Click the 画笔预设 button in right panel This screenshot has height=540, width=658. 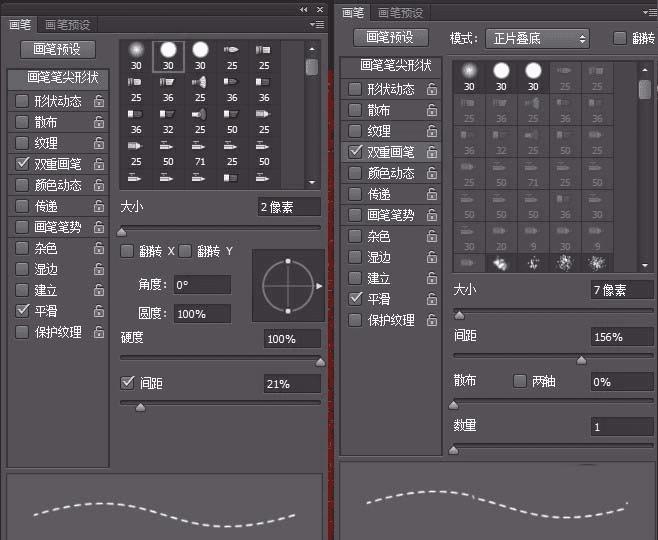(x=391, y=37)
